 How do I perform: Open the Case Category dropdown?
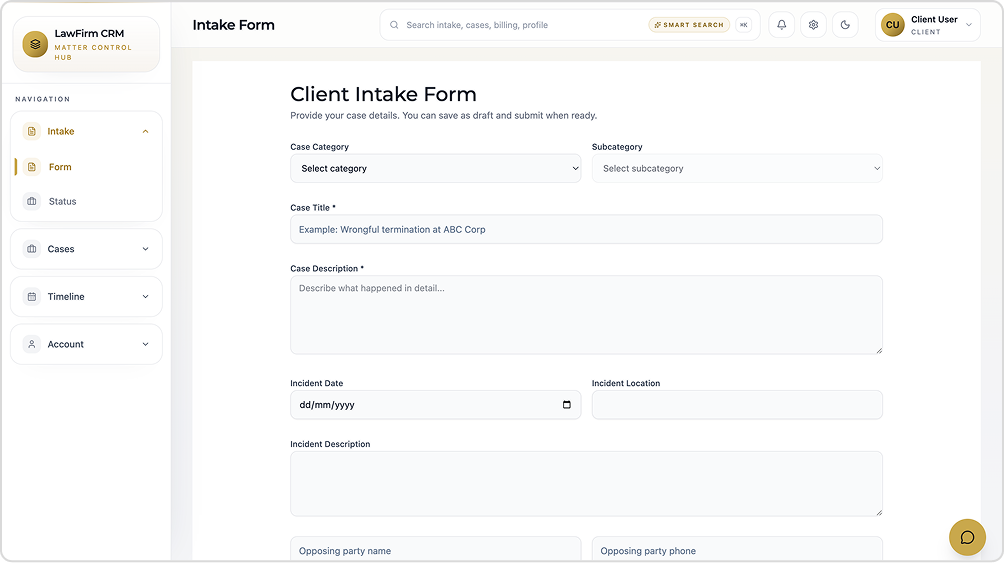[435, 168]
